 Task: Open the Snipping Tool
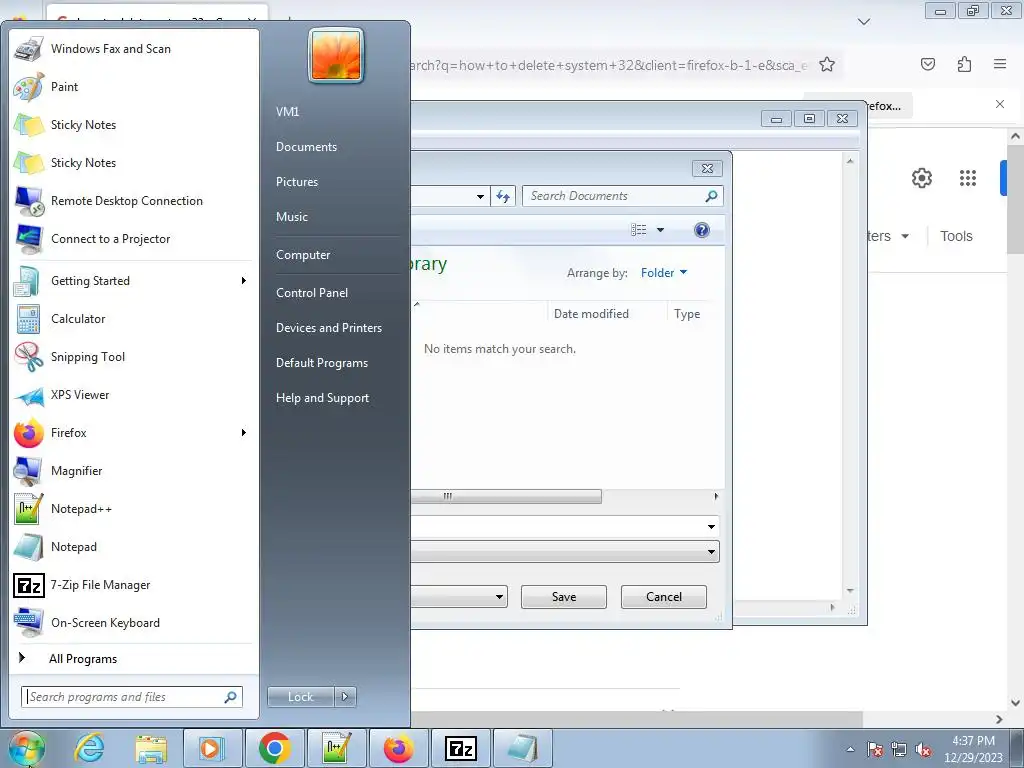pos(134,357)
